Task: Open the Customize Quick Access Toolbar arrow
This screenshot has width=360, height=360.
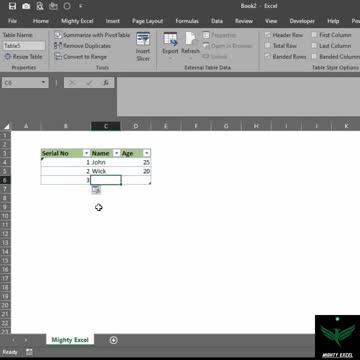Action: click(80, 6)
